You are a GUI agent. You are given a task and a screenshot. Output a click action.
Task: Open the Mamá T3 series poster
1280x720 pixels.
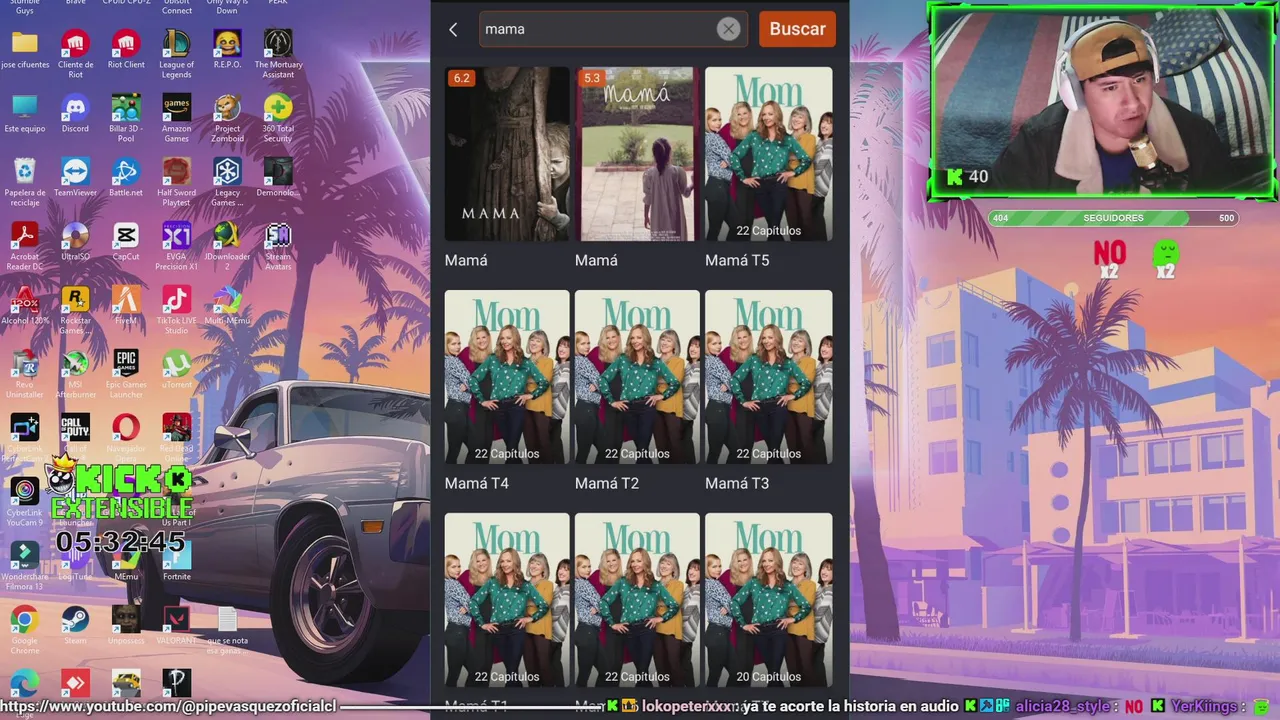768,377
